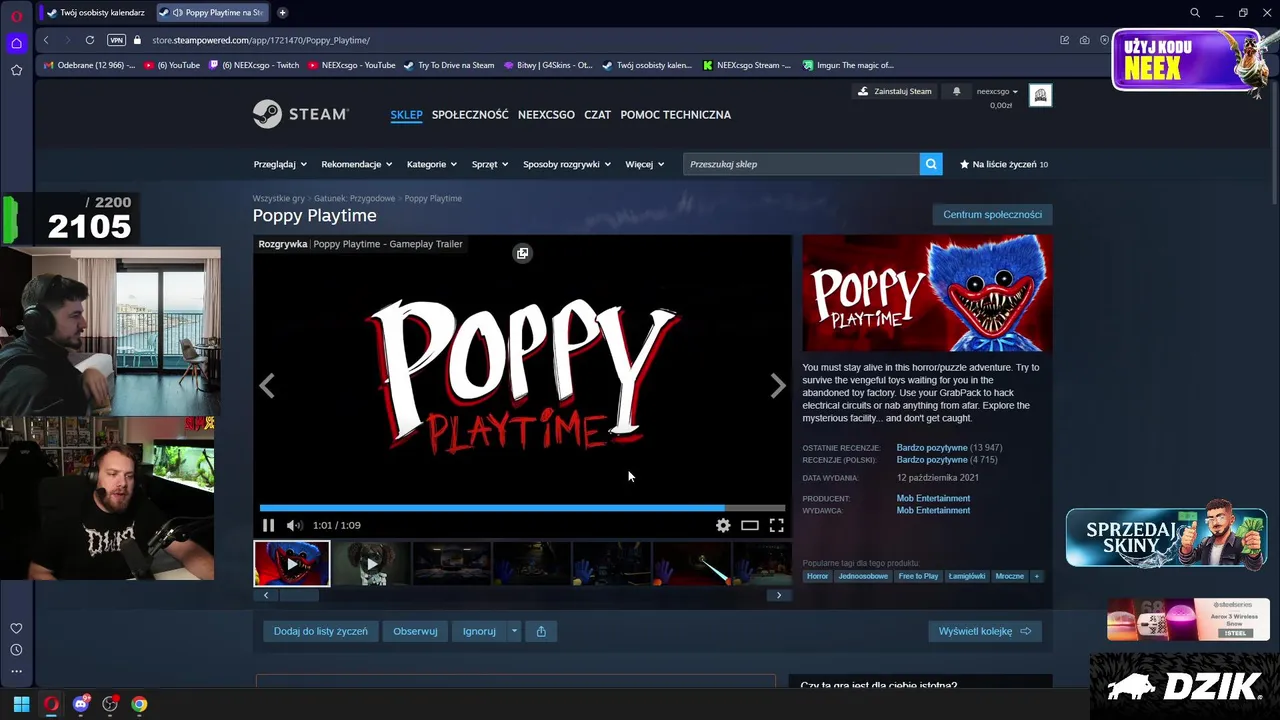Expand the Sprzęt menu

point(490,164)
